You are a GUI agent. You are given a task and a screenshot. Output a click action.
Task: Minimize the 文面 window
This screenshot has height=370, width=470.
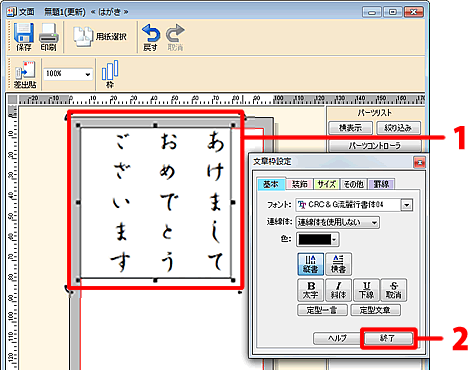(x=372, y=12)
